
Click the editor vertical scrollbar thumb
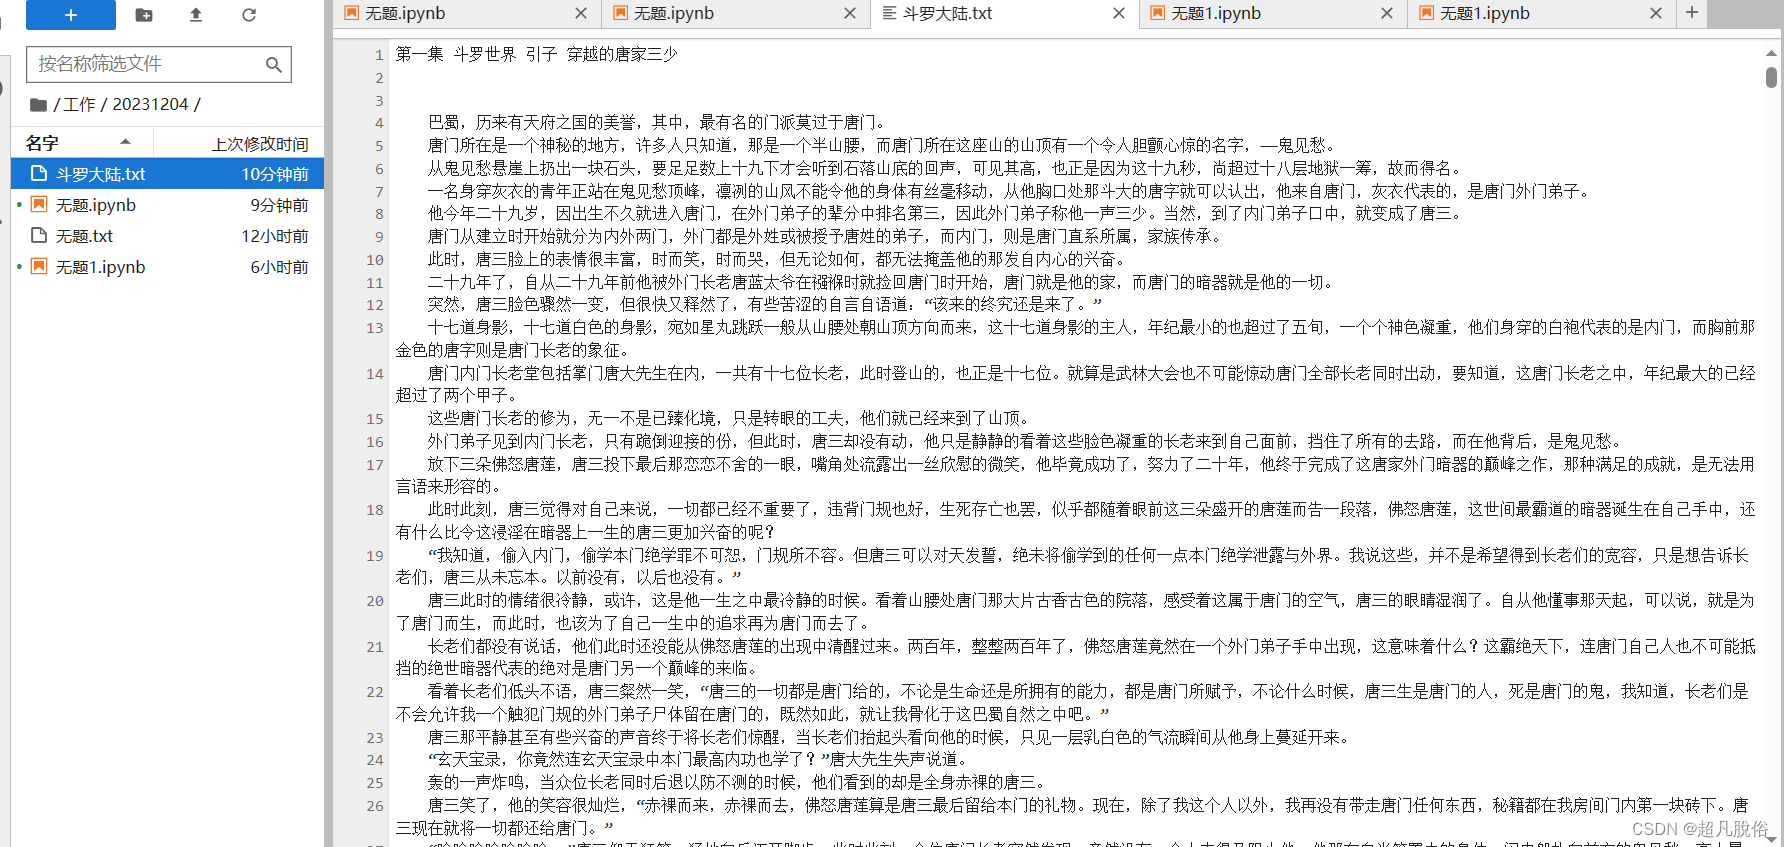(x=1771, y=77)
